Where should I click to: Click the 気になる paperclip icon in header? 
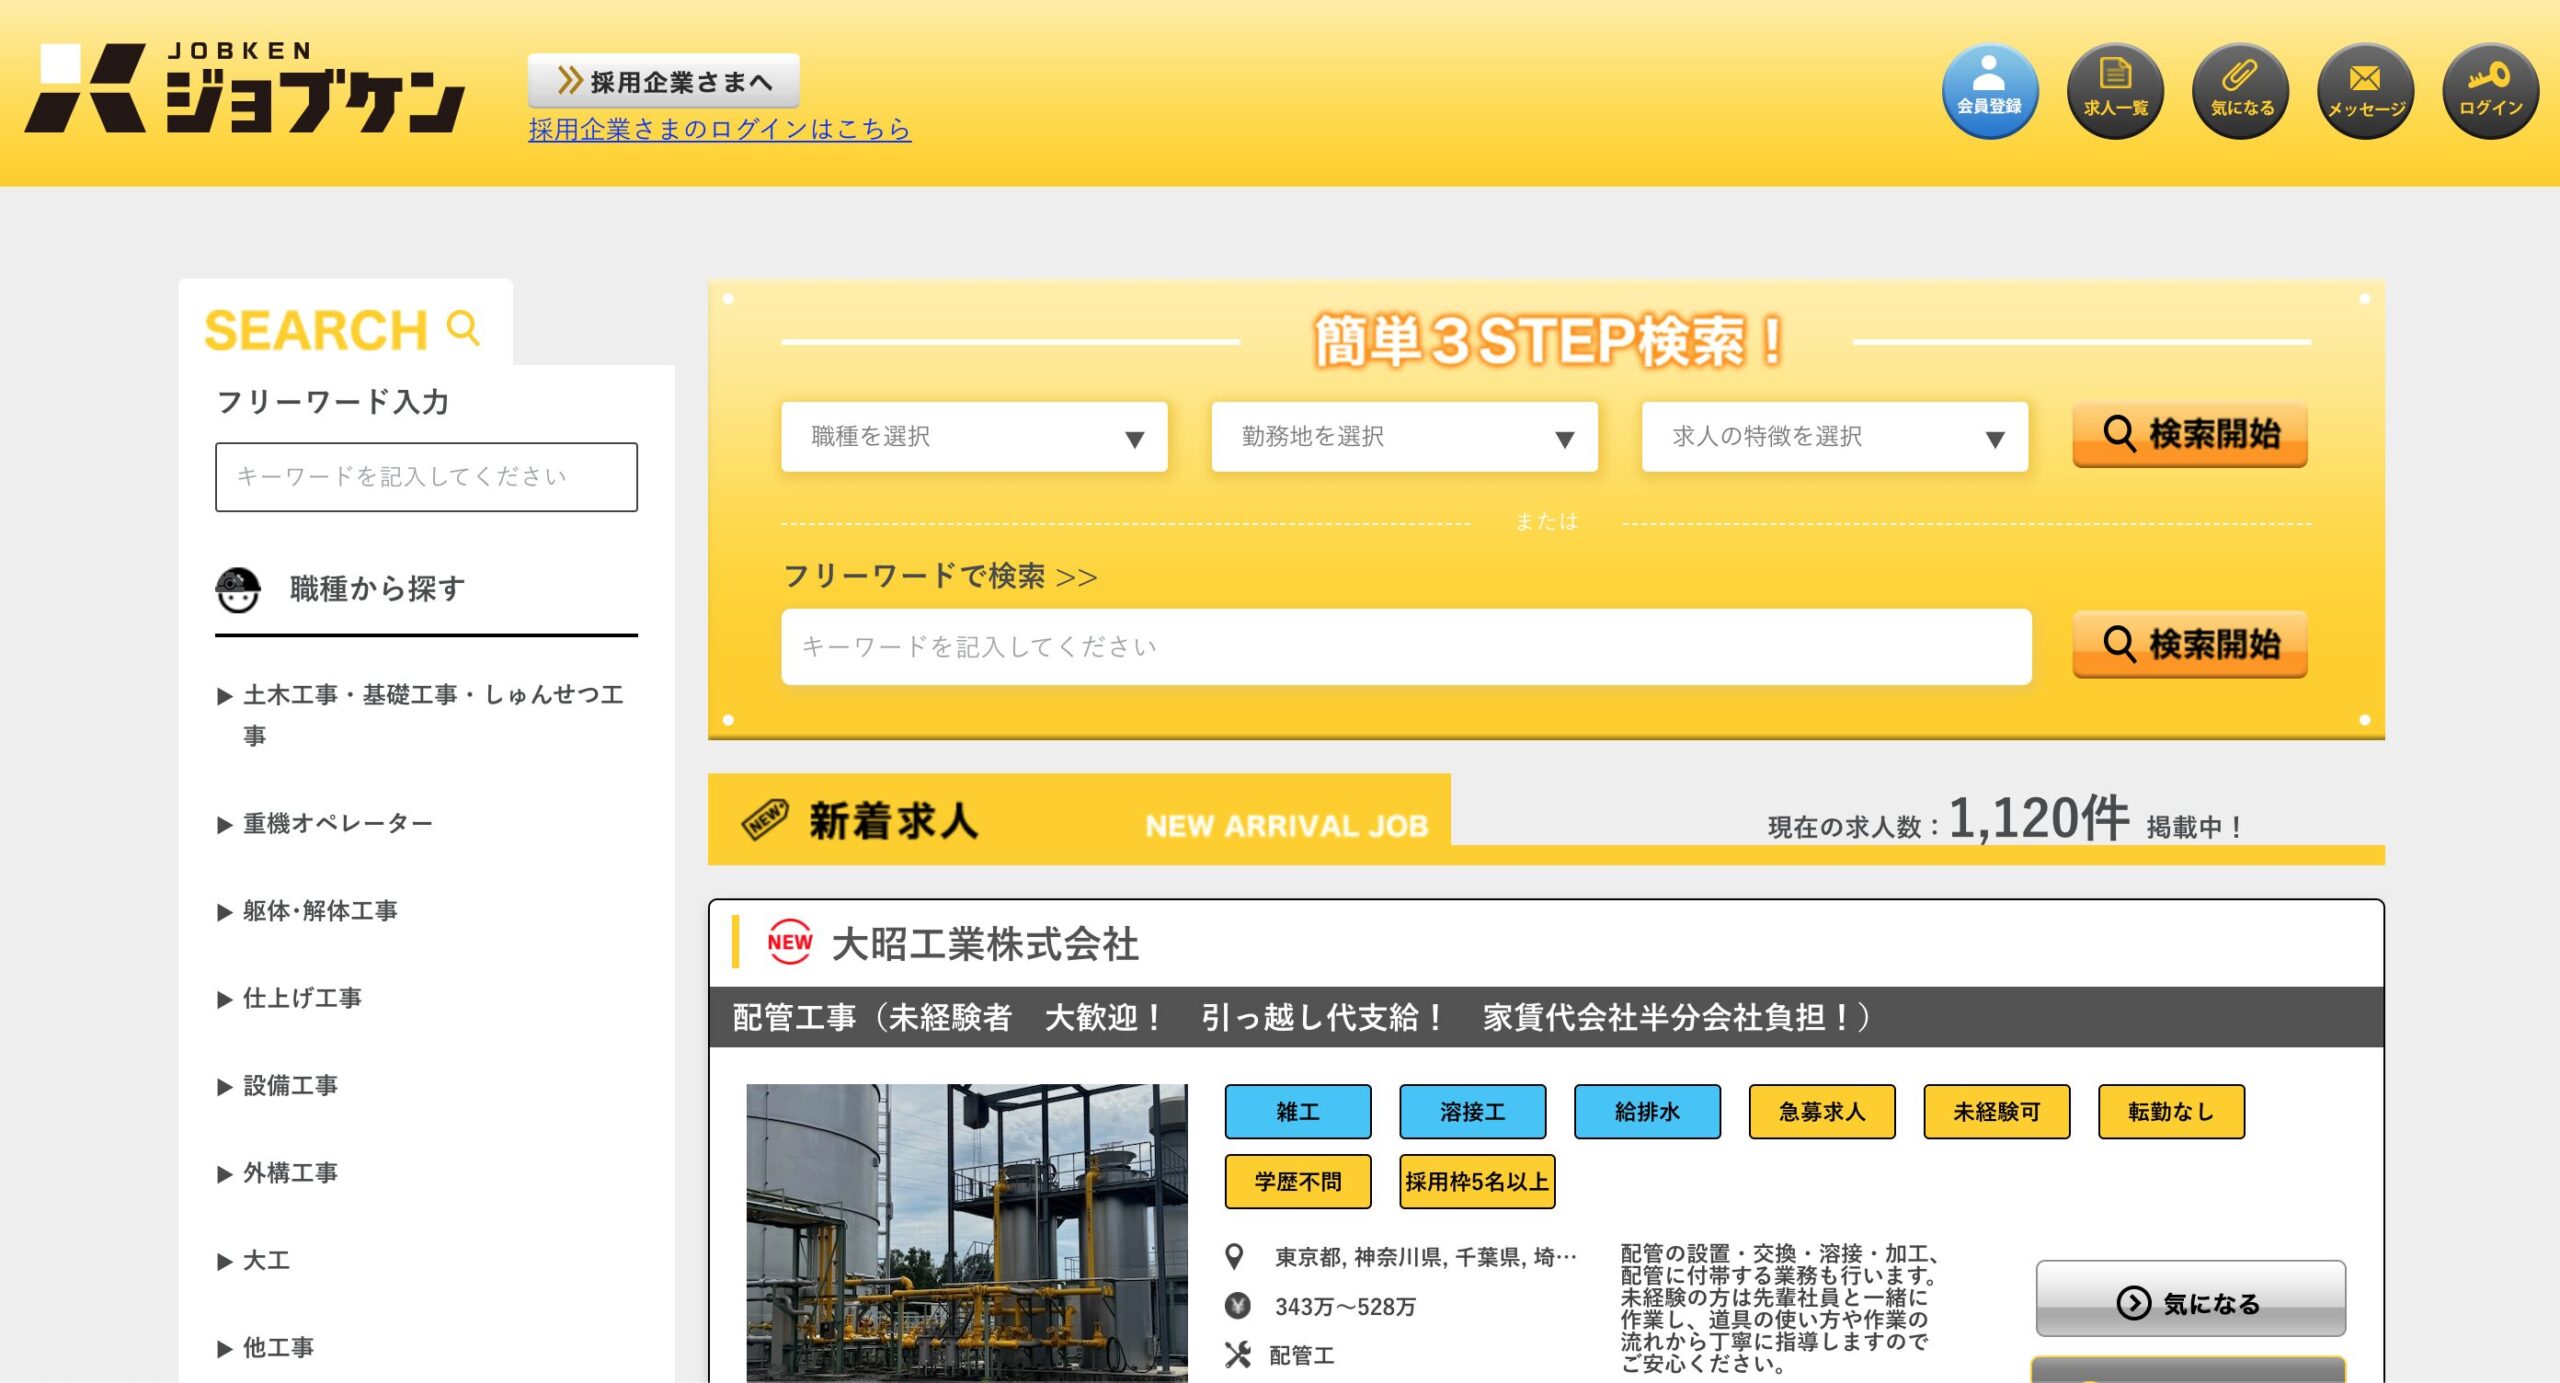tap(2240, 90)
